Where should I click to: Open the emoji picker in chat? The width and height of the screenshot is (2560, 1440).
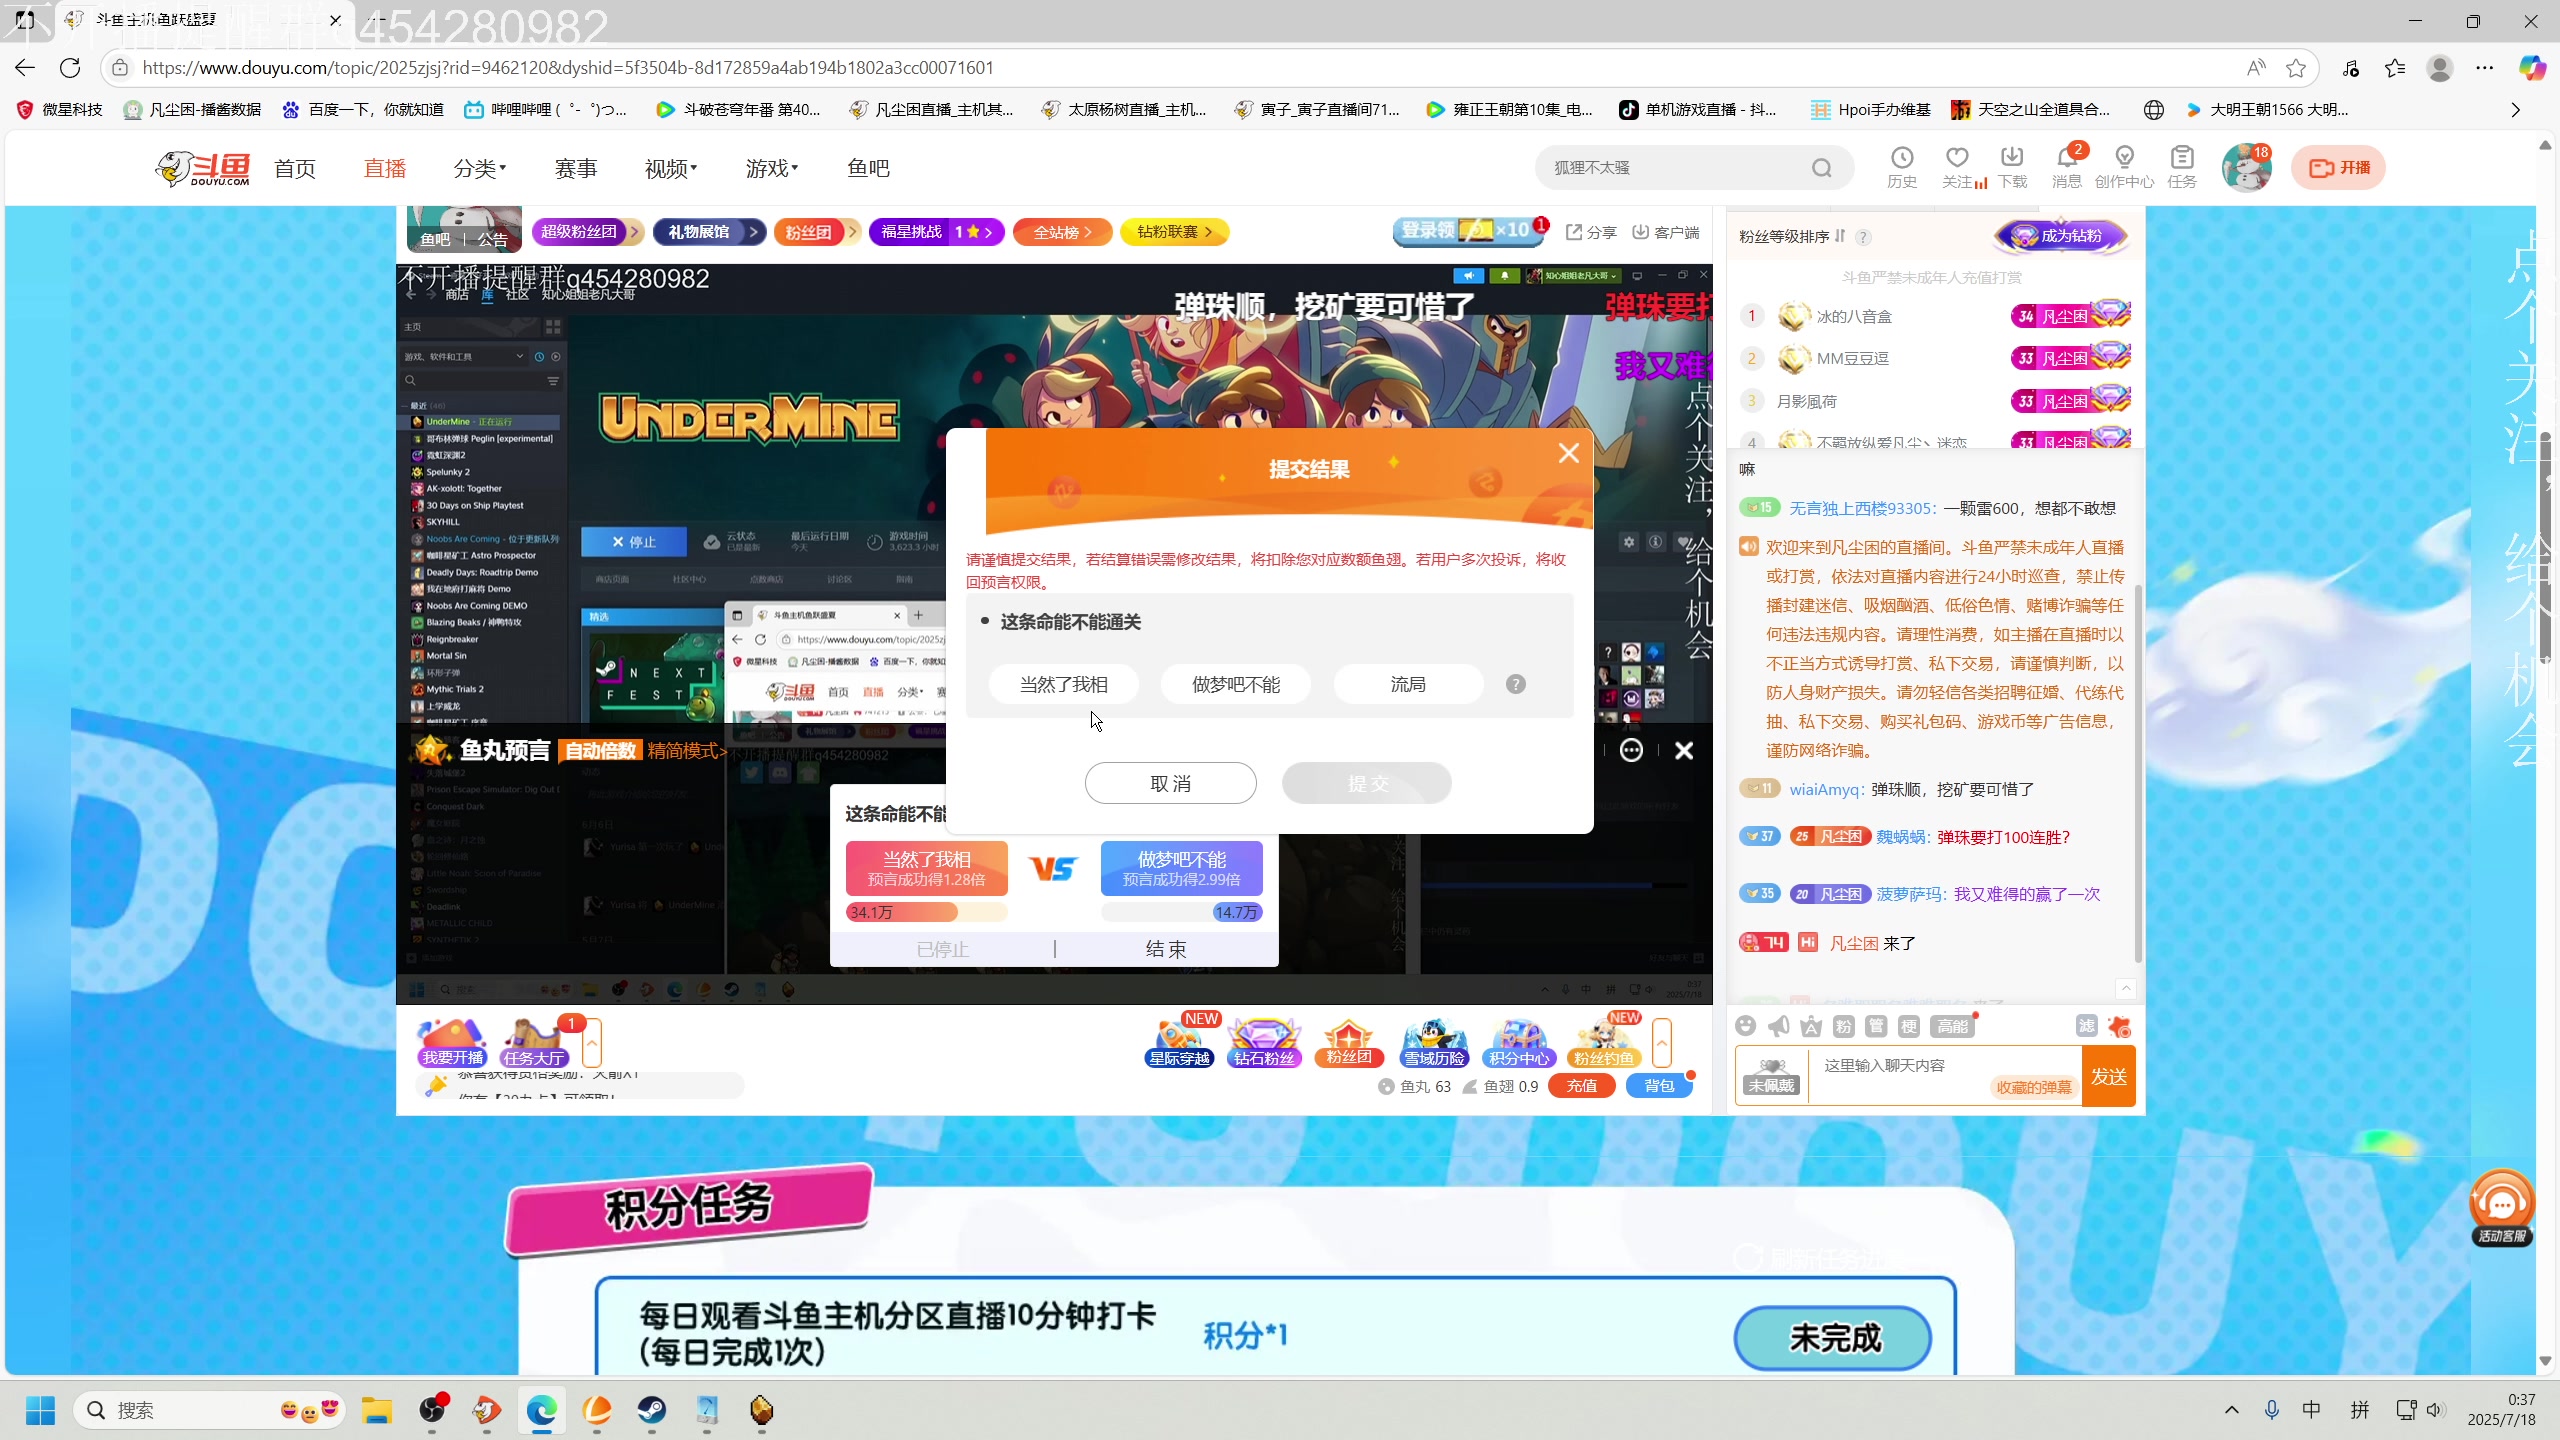point(1746,1025)
